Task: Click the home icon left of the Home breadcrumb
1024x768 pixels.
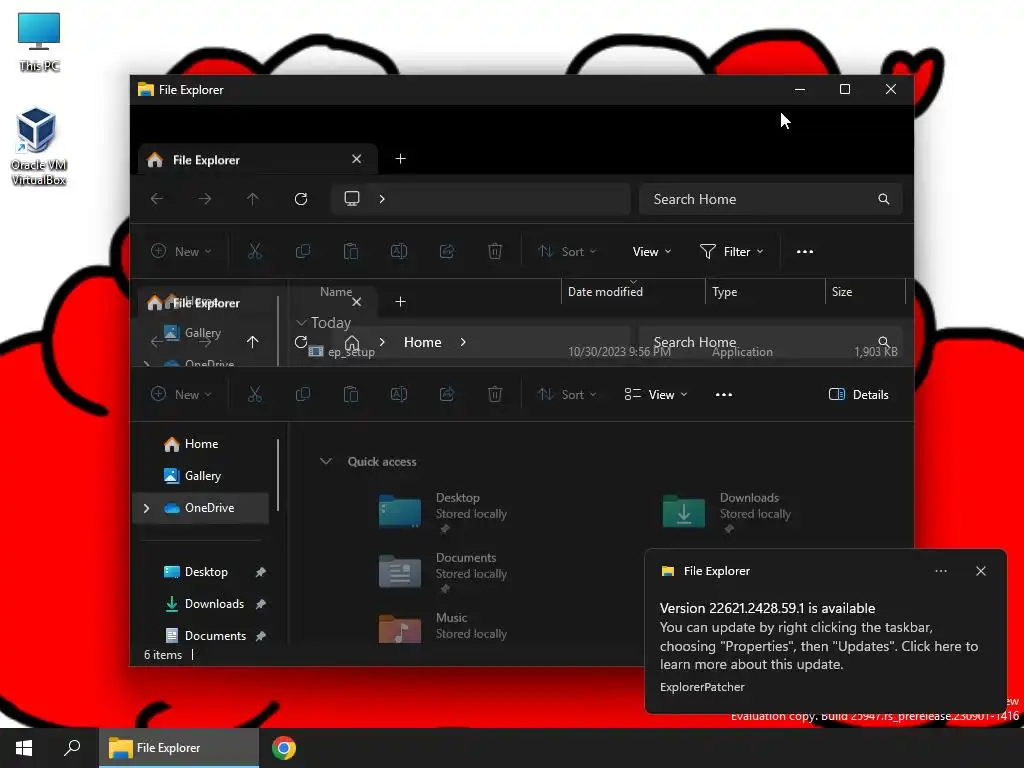Action: pos(352,342)
